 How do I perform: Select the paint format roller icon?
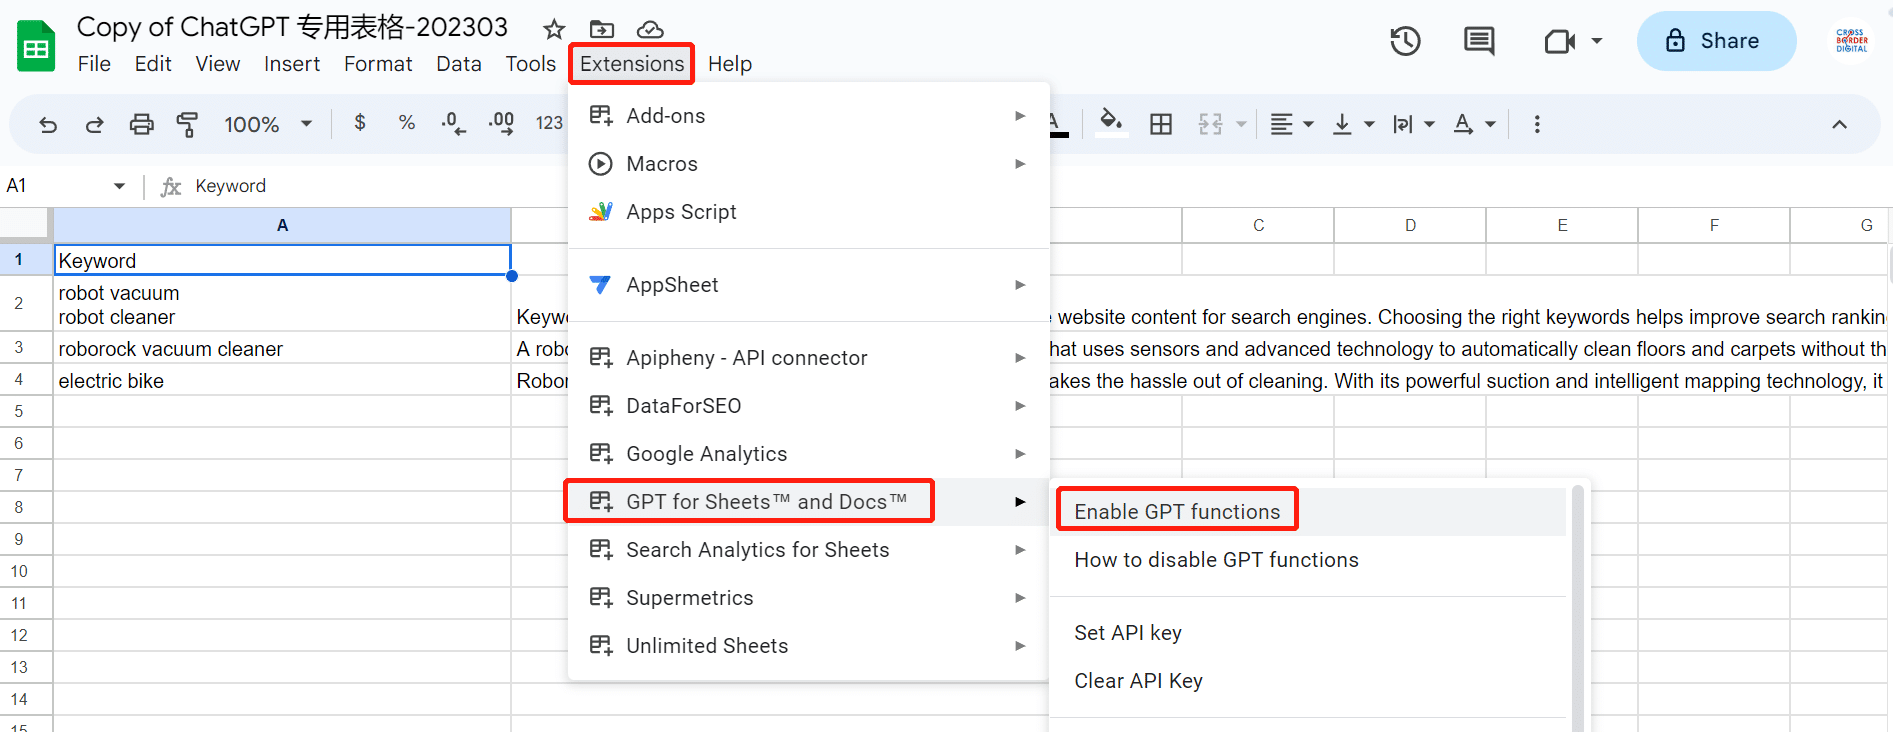pos(187,124)
